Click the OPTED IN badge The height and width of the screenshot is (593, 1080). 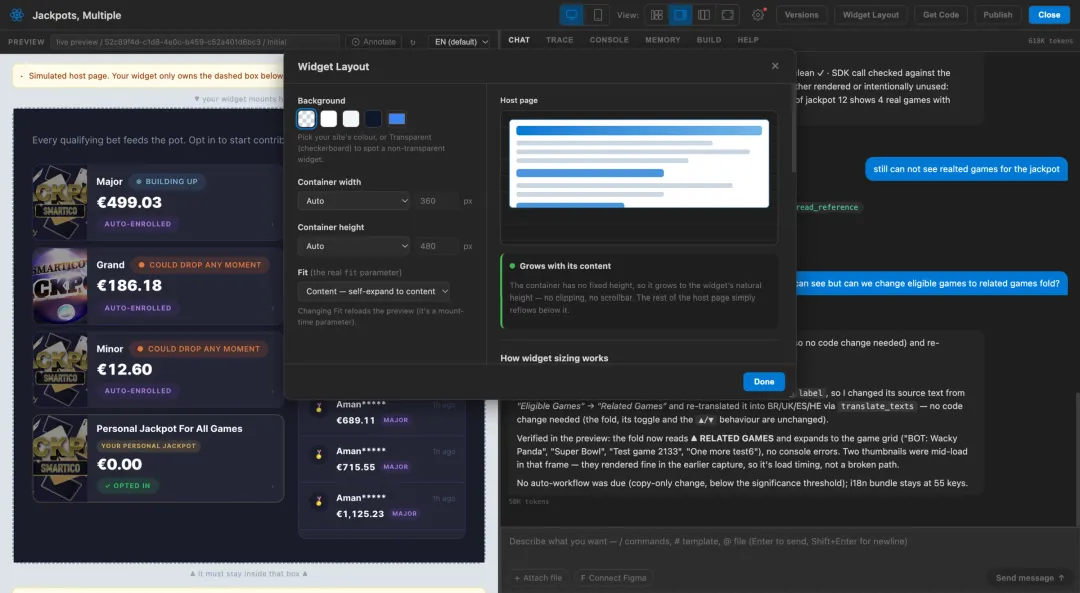(x=127, y=486)
